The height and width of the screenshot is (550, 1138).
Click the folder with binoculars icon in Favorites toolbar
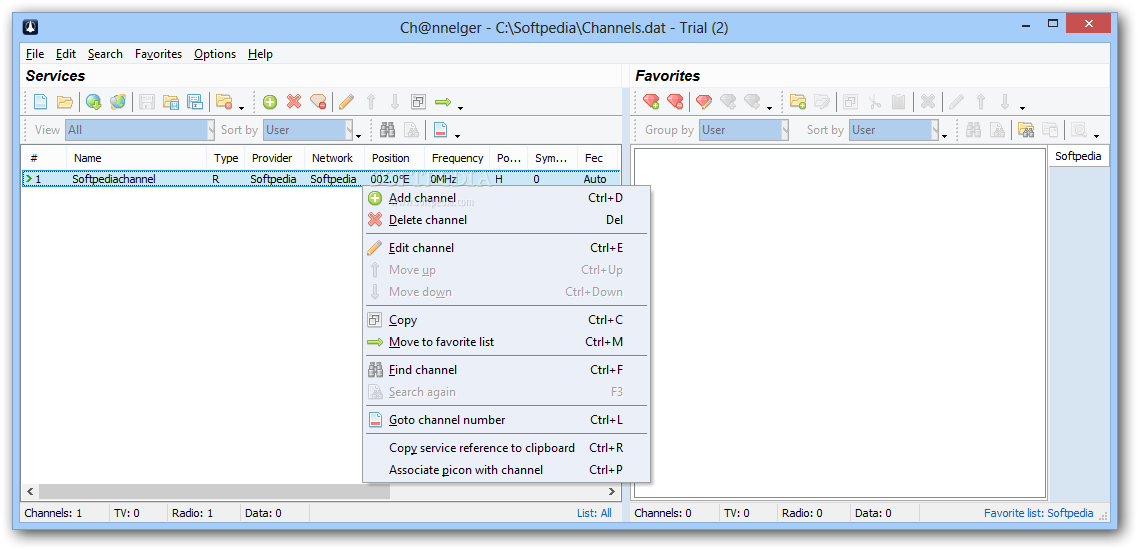point(1026,131)
